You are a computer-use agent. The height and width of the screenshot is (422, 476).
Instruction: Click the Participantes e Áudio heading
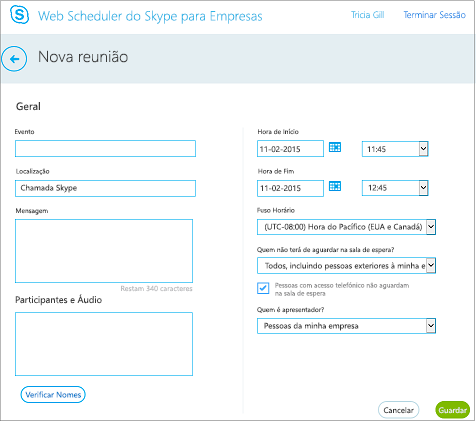[59, 300]
